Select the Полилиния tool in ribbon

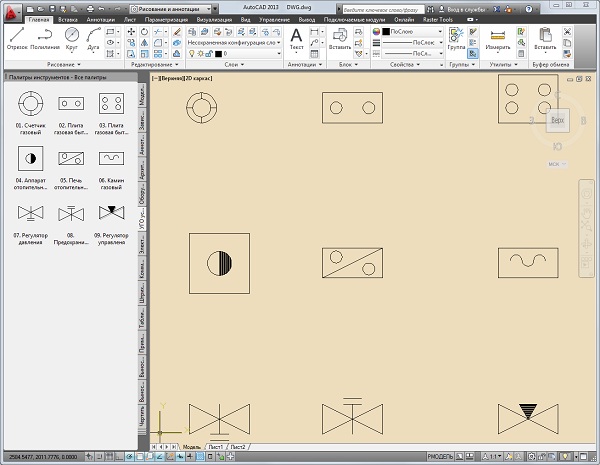[44, 37]
